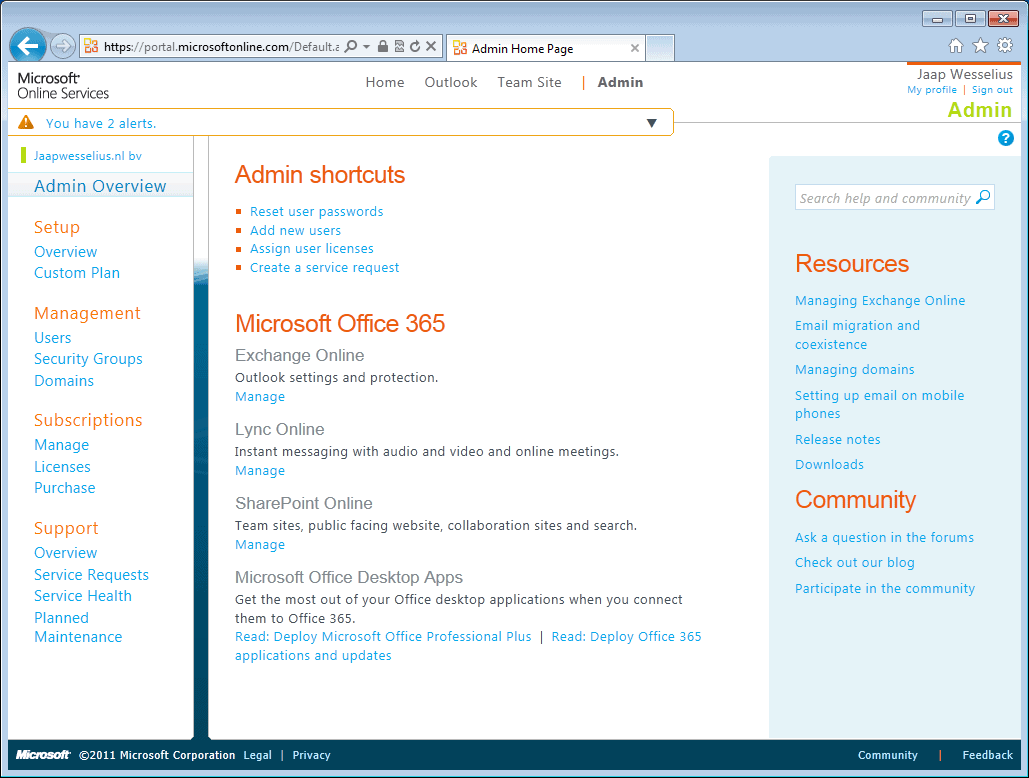Click the Jaapwesselius.nl bv company link
The image size is (1029, 778).
point(88,156)
